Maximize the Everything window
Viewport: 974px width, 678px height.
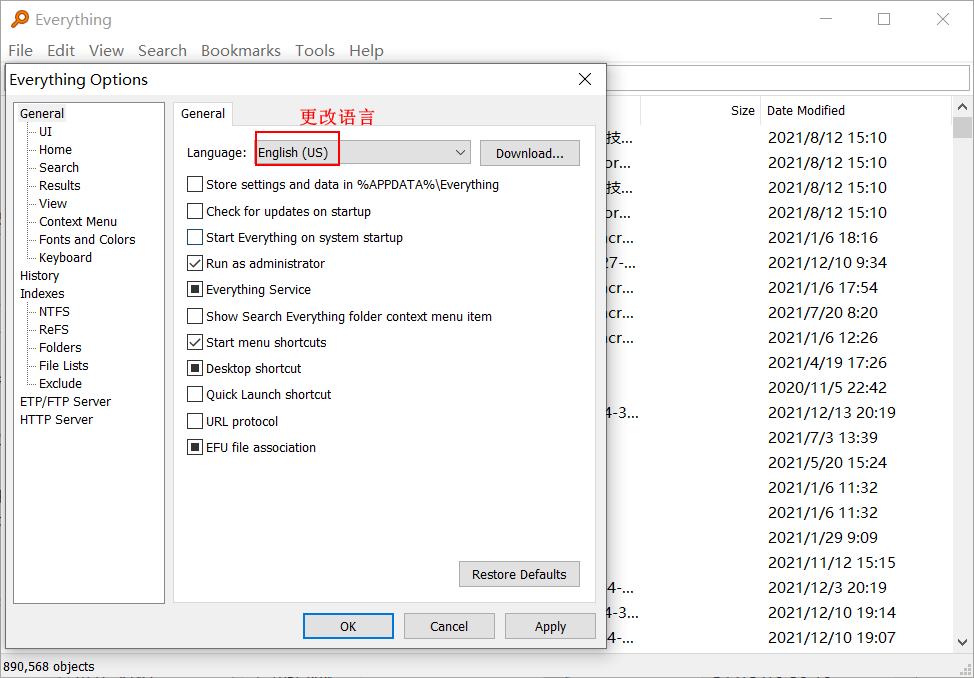884,19
